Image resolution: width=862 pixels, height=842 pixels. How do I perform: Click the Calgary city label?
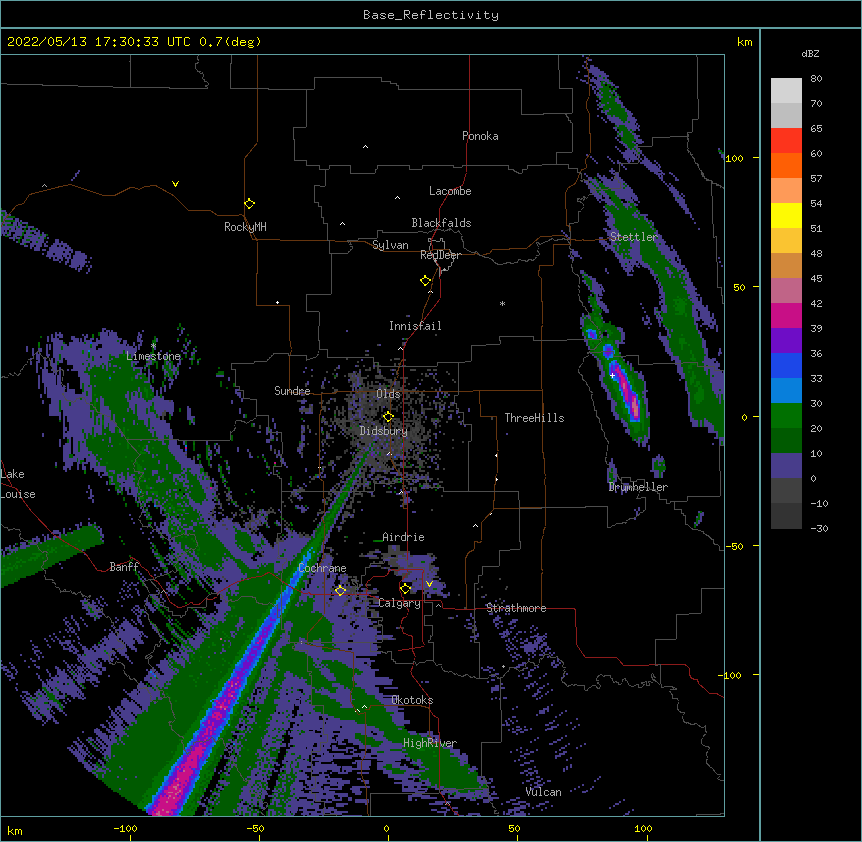[400, 603]
